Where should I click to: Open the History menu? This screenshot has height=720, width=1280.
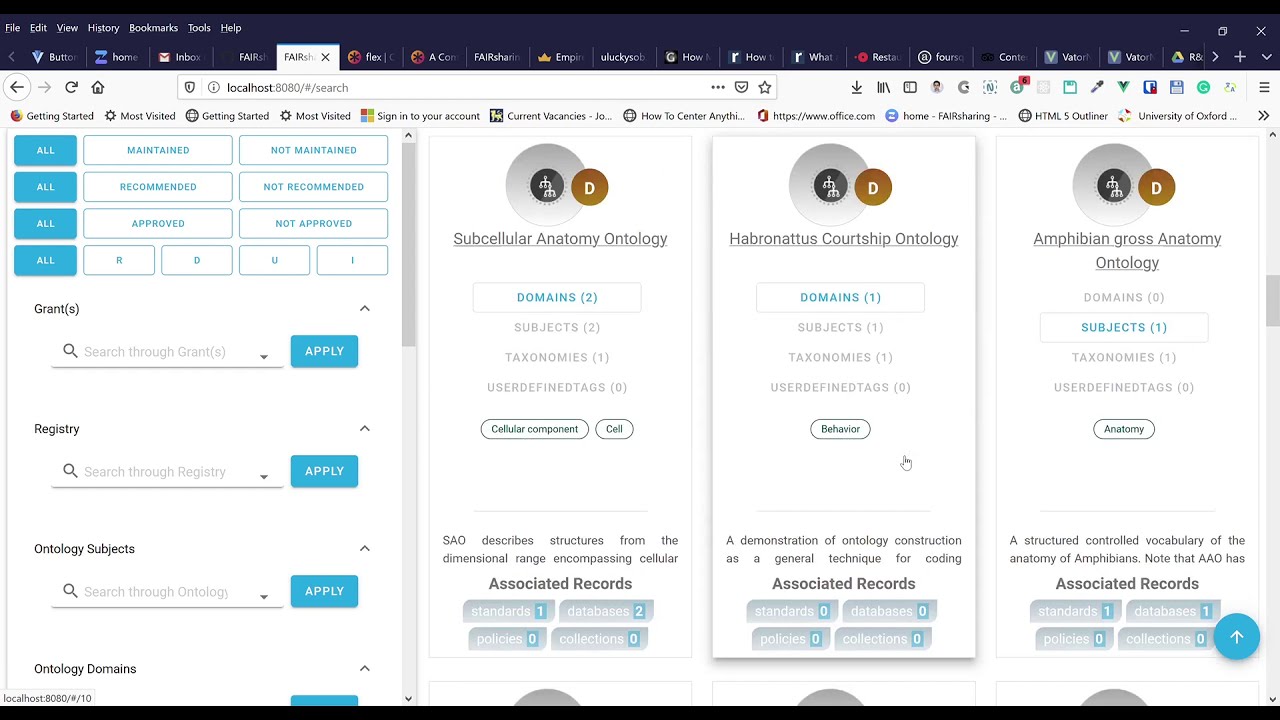click(103, 28)
